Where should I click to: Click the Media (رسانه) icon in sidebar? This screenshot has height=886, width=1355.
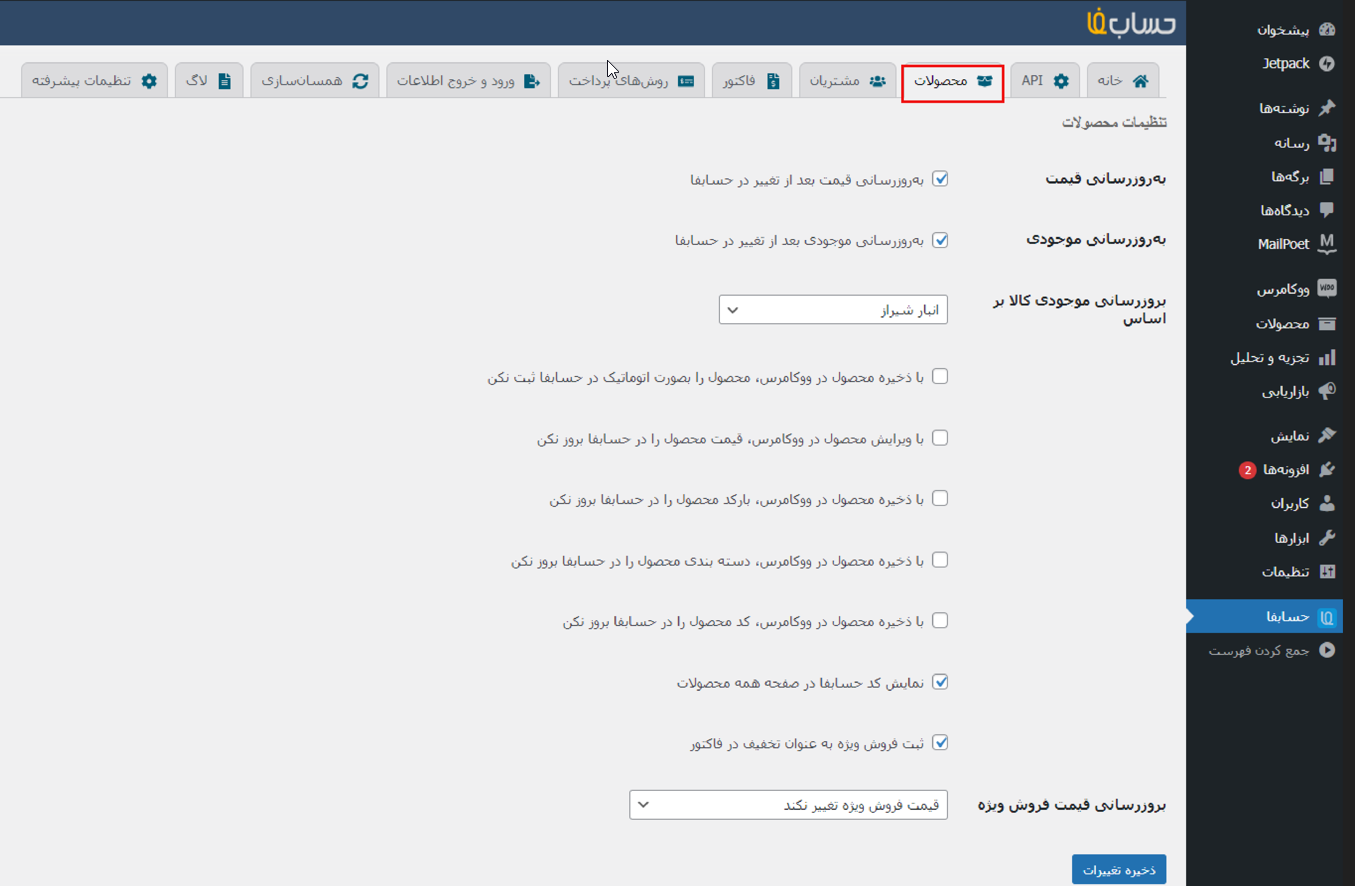coord(1327,143)
